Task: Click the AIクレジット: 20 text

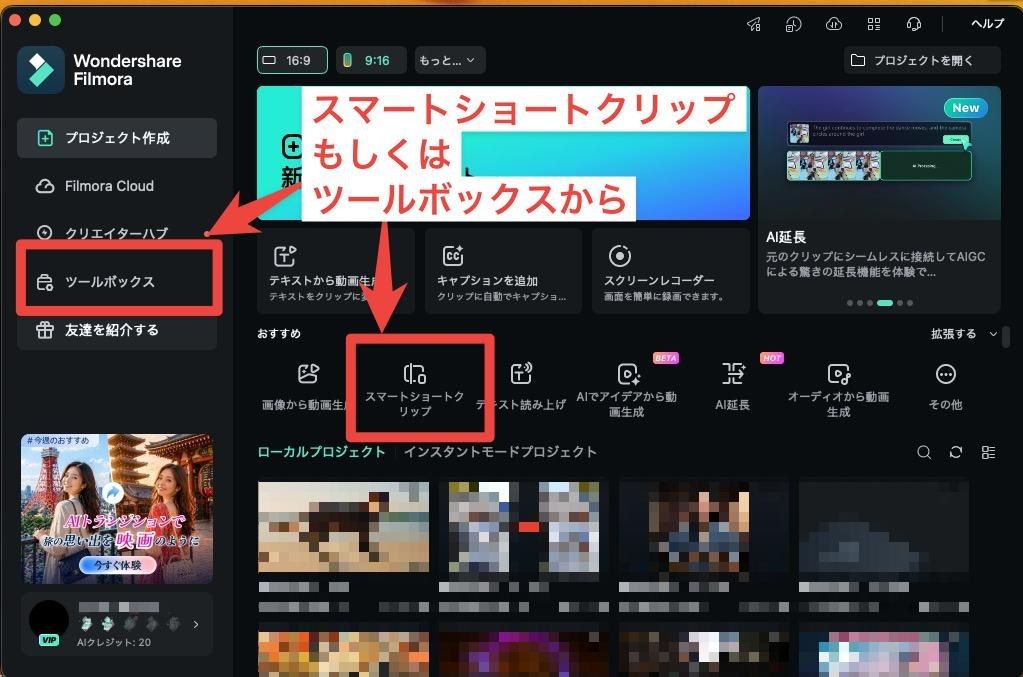Action: click(114, 642)
